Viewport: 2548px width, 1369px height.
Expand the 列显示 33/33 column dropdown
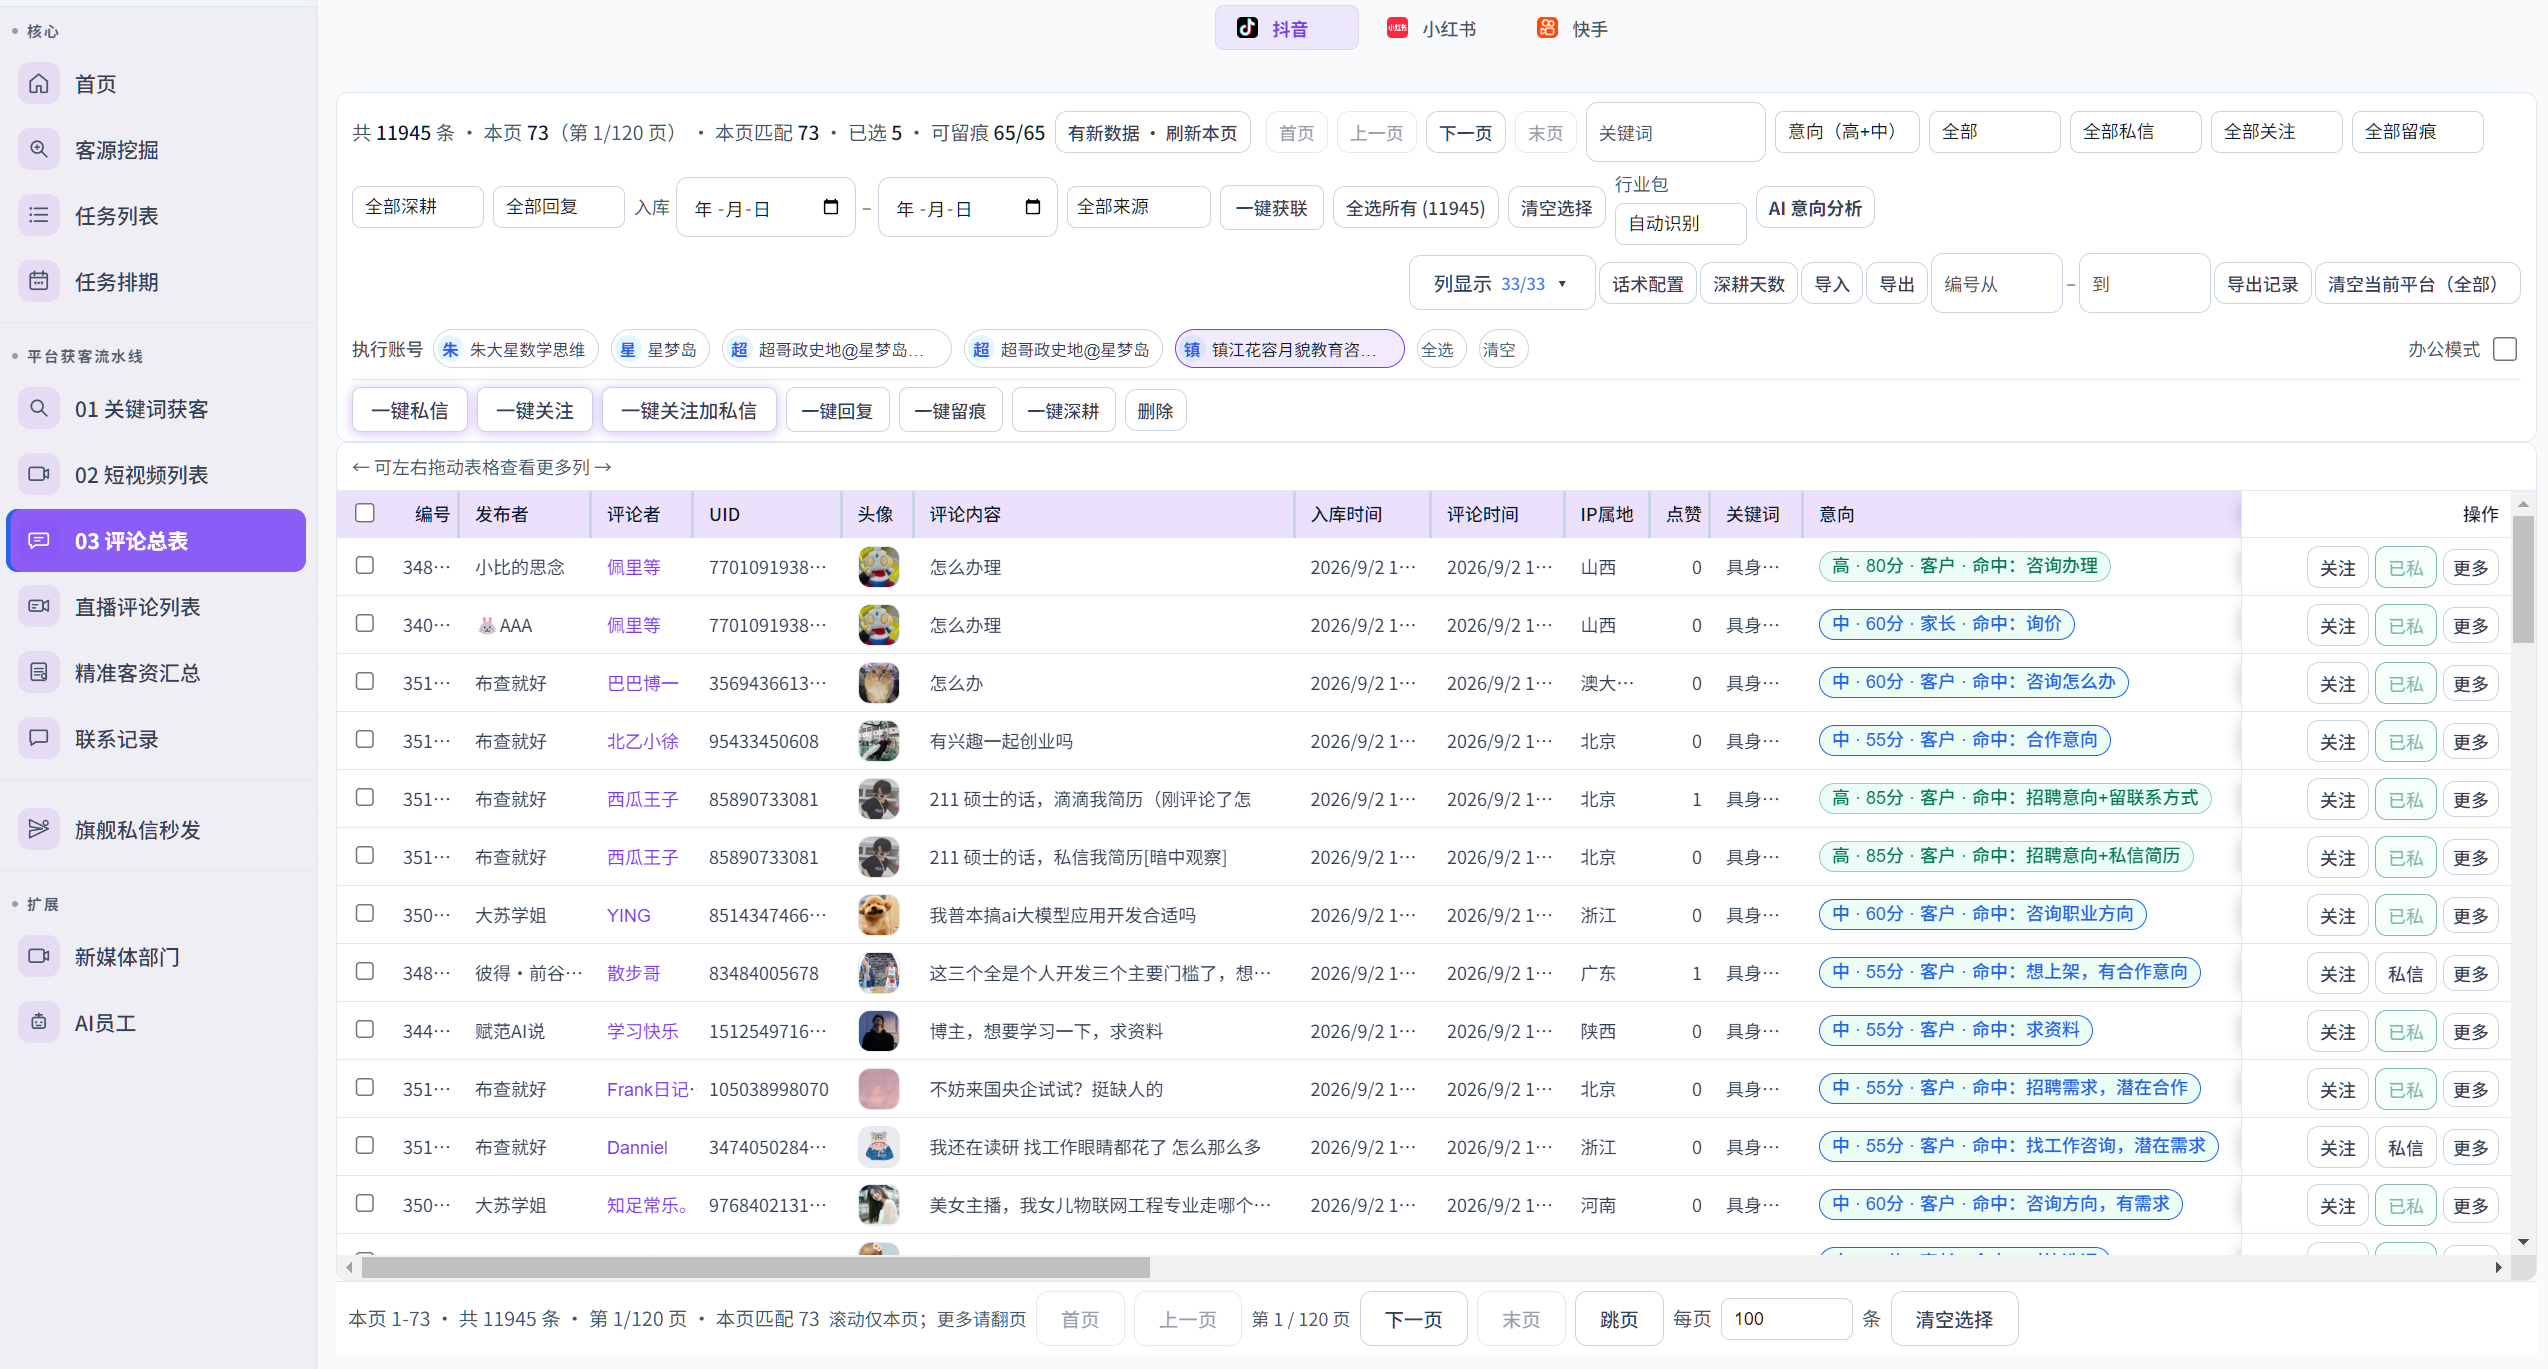pos(1501,284)
